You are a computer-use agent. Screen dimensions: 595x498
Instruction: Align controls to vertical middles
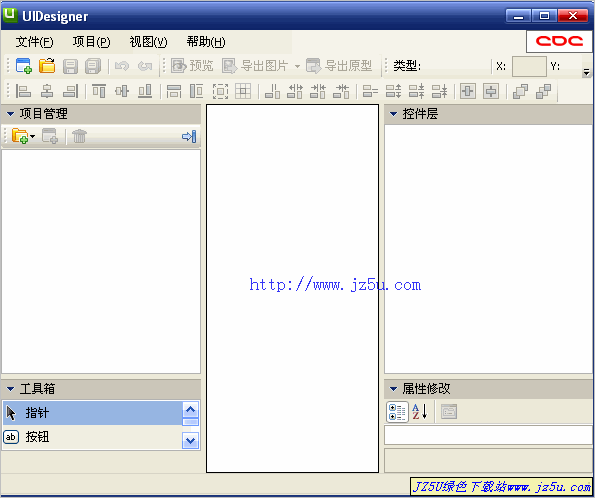[122, 91]
